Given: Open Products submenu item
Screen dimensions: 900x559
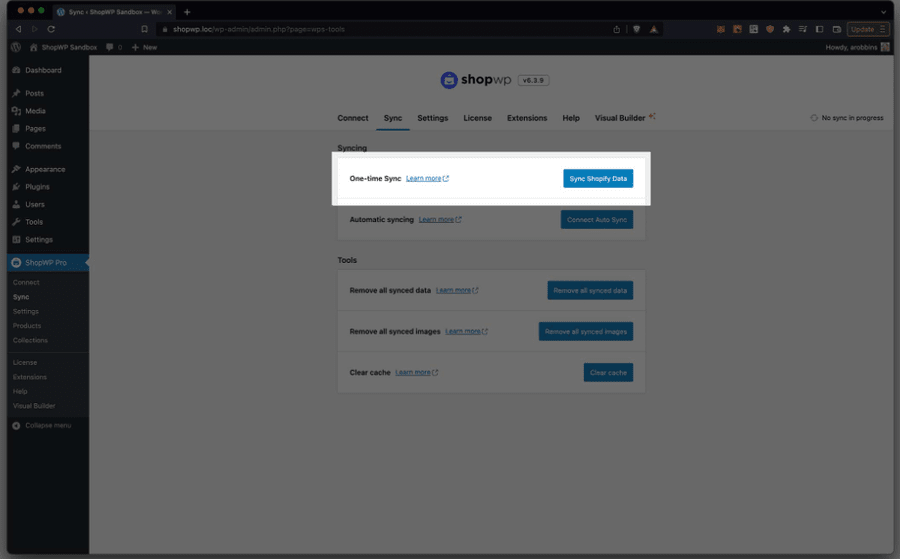Looking at the screenshot, I should pyautogui.click(x=27, y=325).
